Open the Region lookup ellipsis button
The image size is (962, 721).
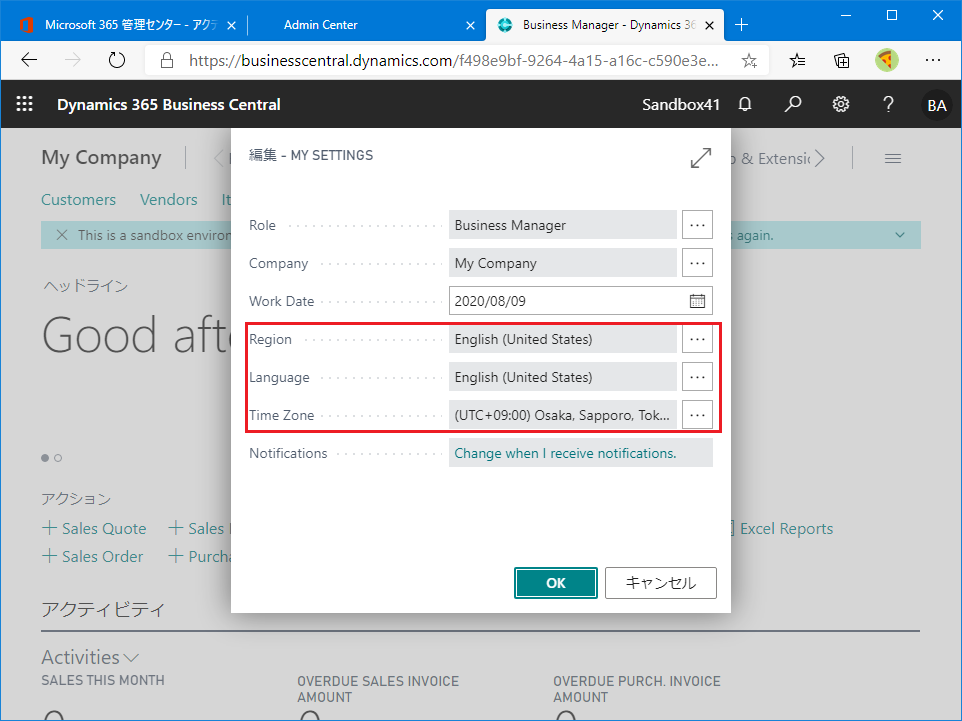pos(697,339)
